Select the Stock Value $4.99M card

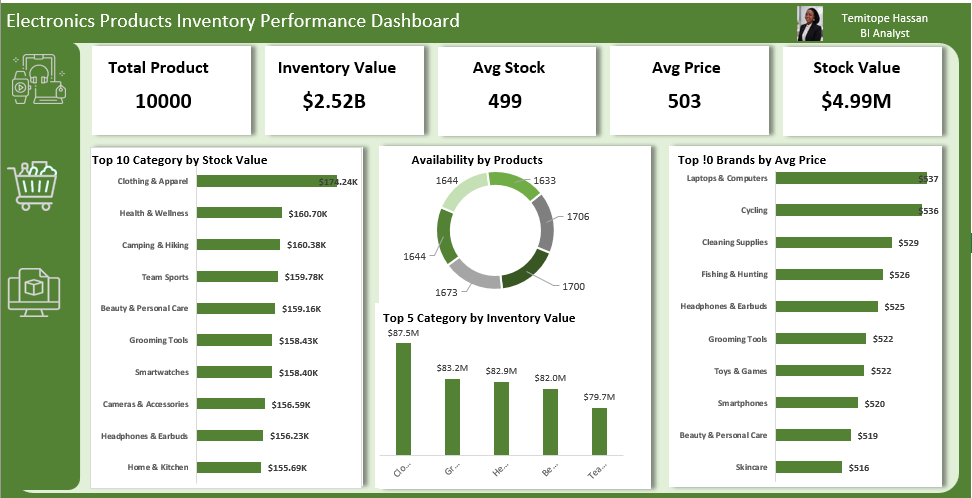click(x=862, y=90)
